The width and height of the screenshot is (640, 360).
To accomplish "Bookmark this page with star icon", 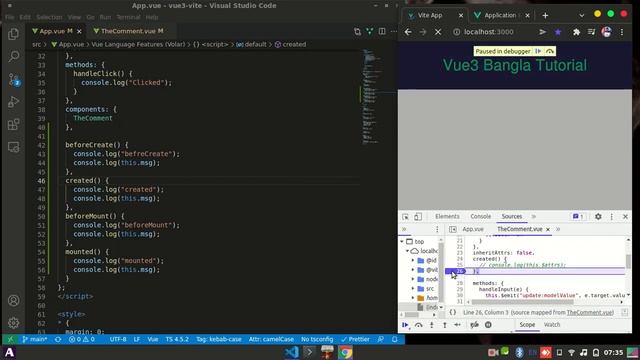I will tap(558, 32).
